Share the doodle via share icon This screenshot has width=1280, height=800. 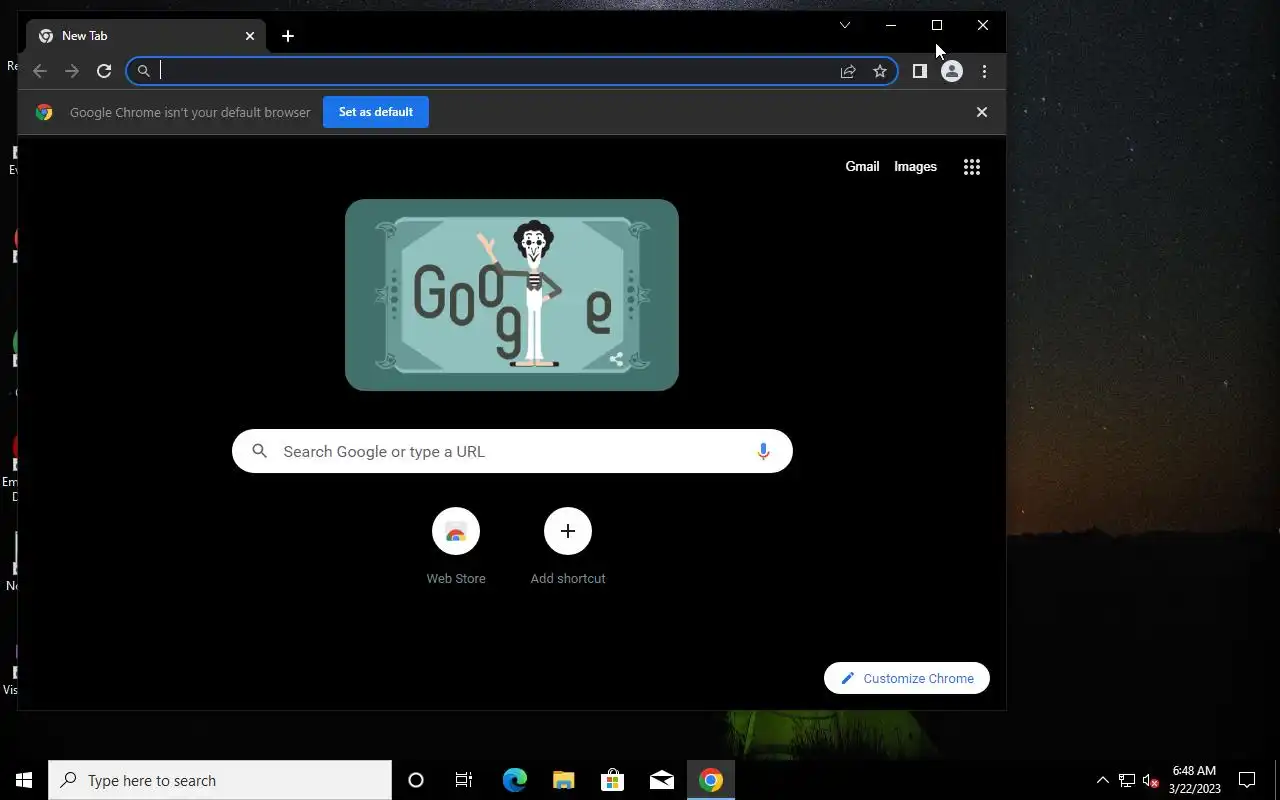617,360
